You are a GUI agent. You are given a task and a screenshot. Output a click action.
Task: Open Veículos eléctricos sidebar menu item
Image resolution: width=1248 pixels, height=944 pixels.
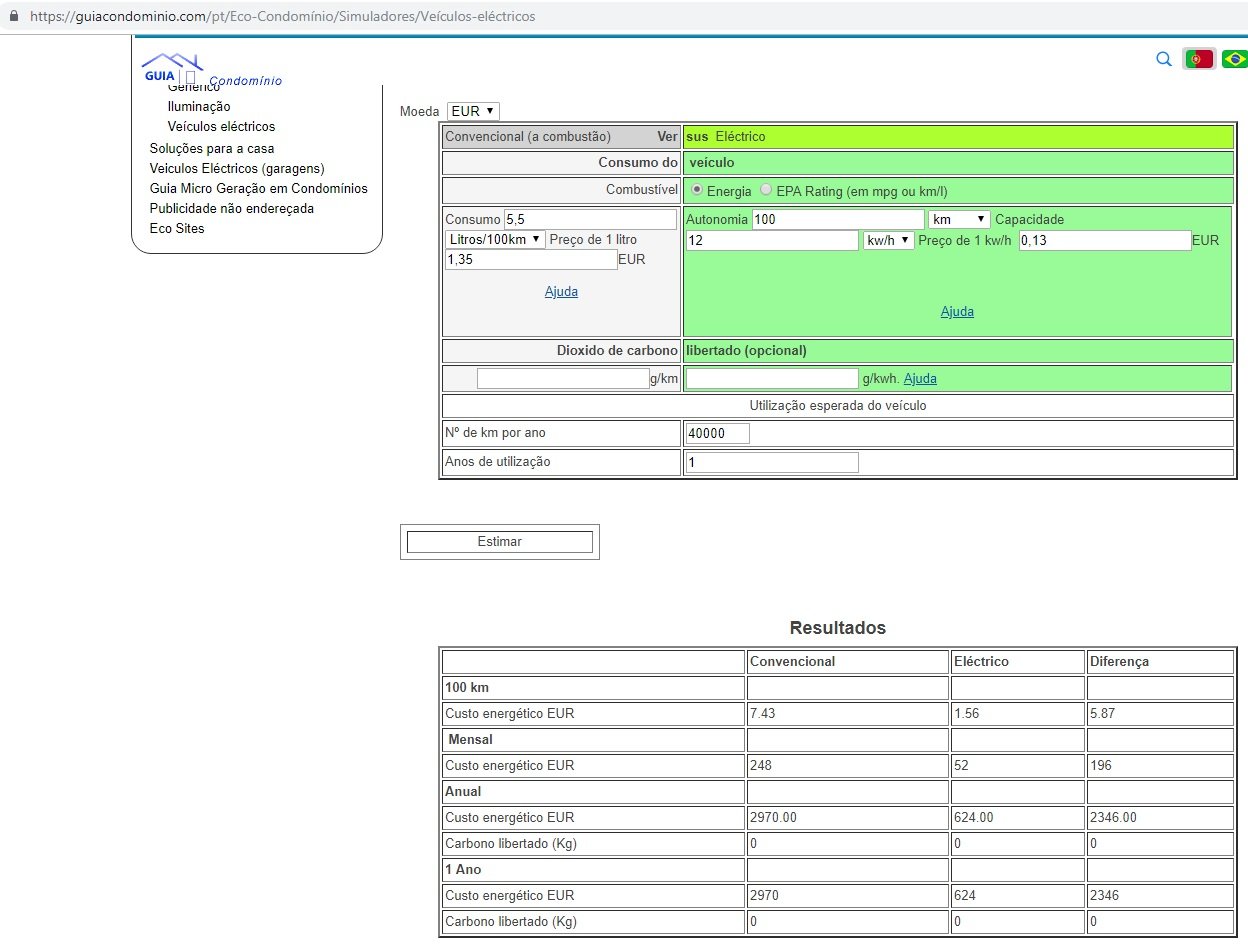[x=221, y=127]
